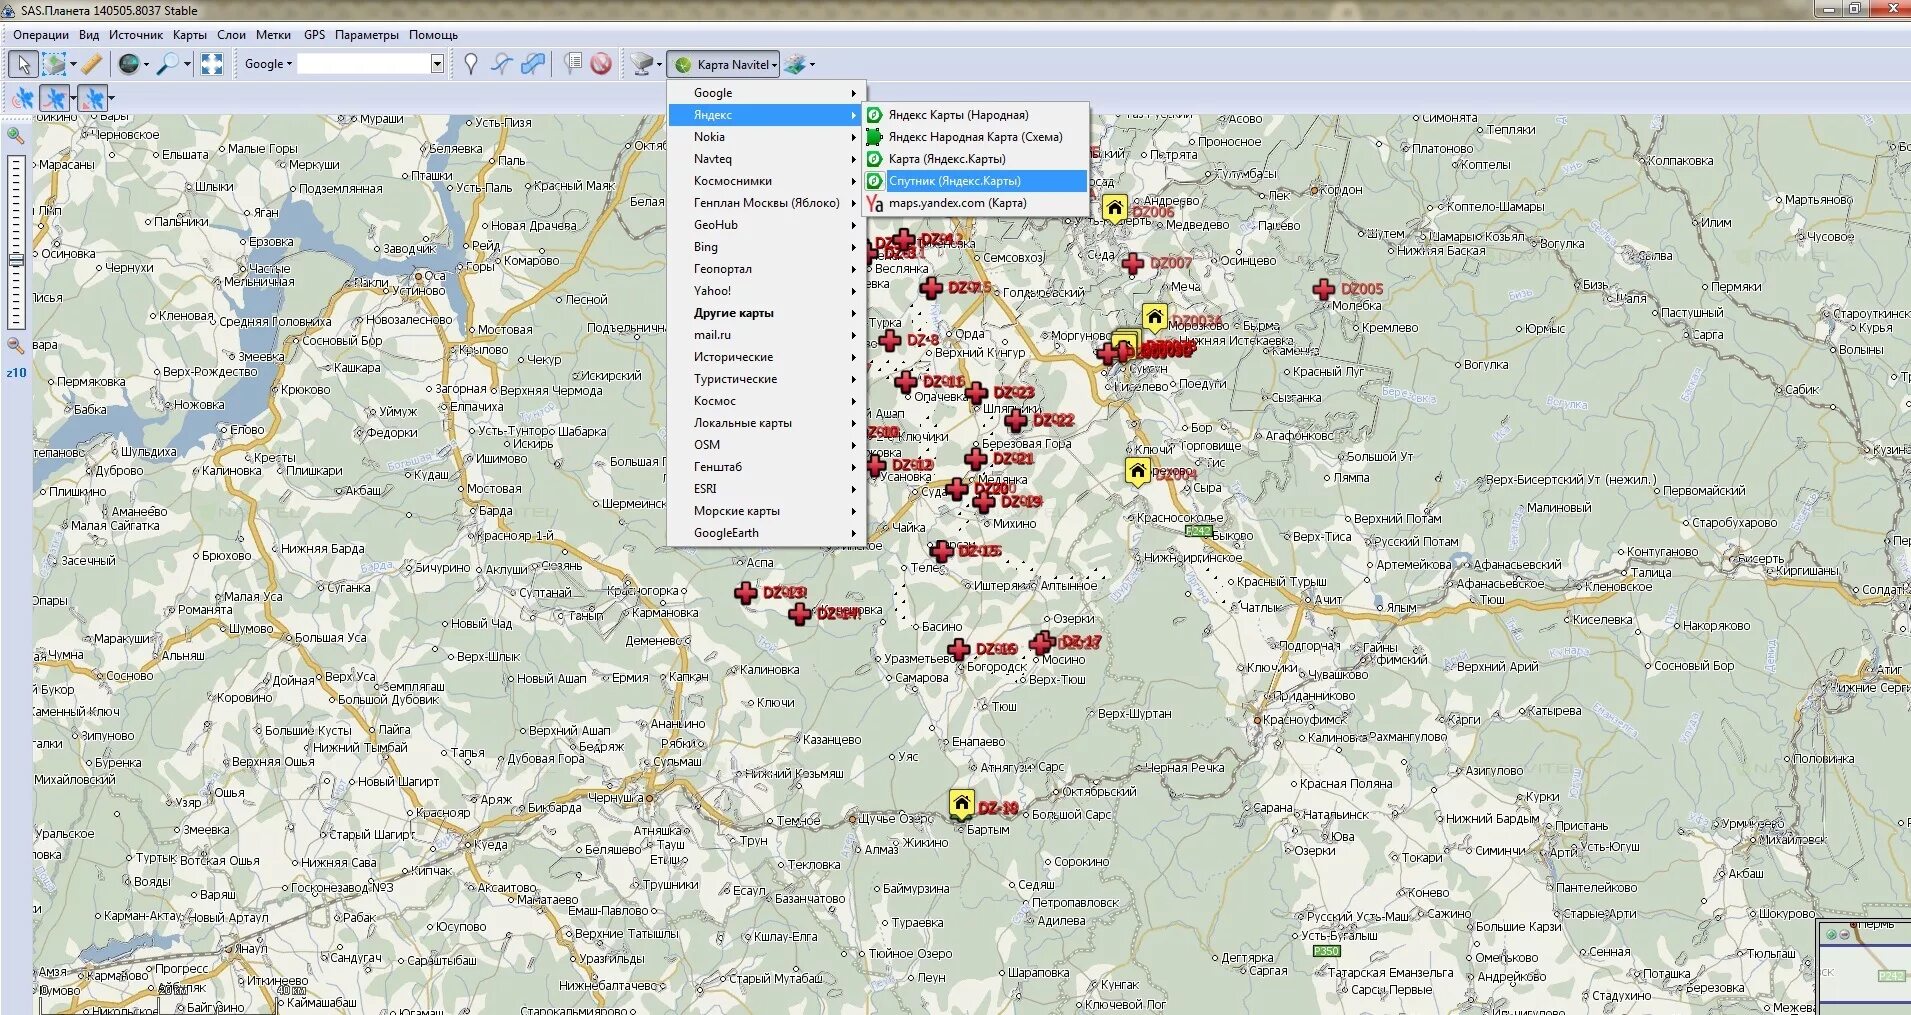
Task: Expand the layers icon dropdown arrow
Action: pyautogui.click(x=812, y=64)
